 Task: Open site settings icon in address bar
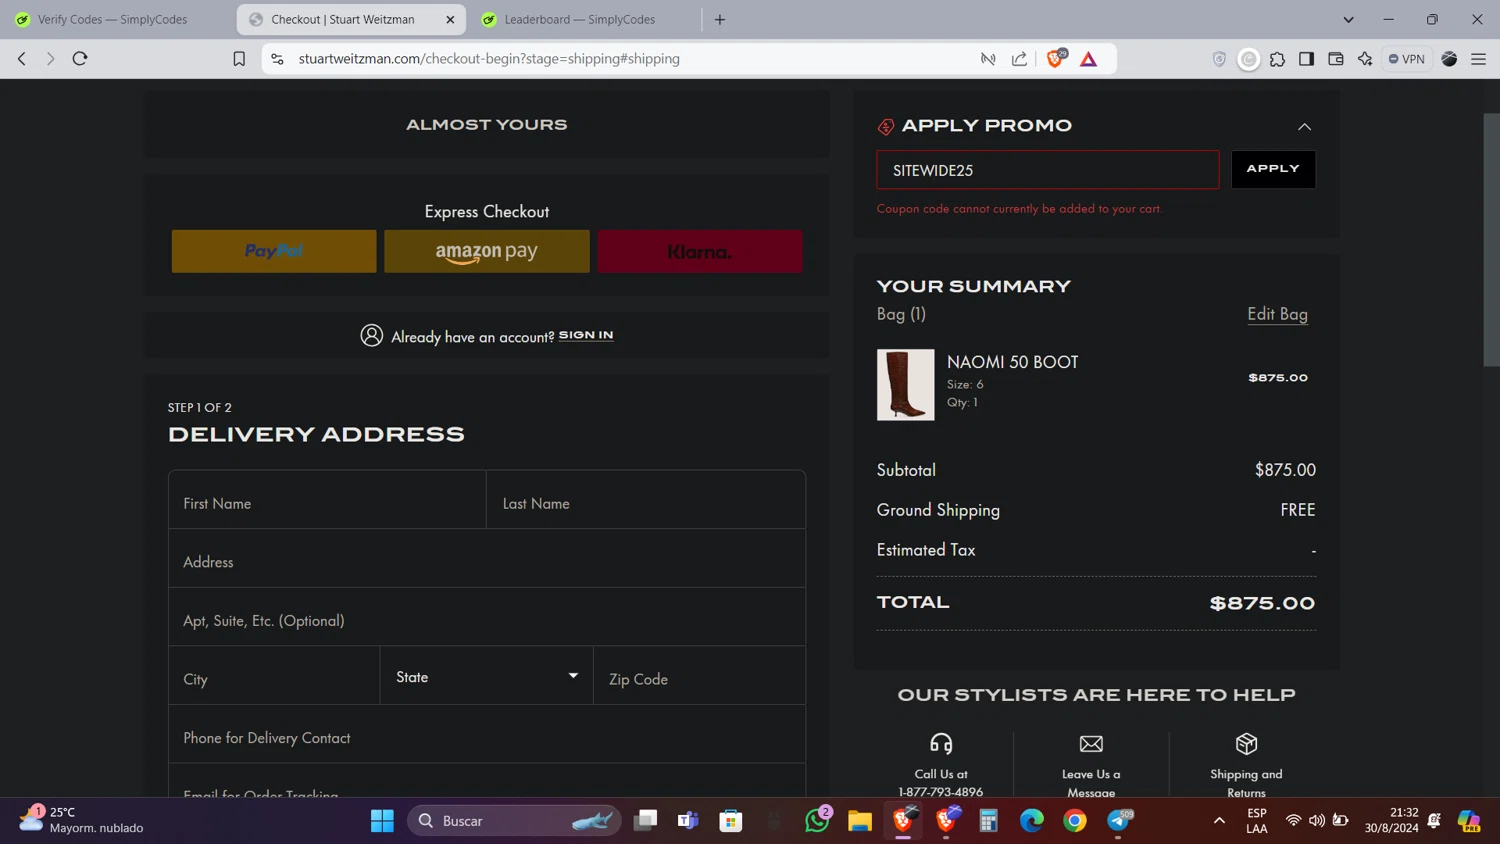pos(278,59)
